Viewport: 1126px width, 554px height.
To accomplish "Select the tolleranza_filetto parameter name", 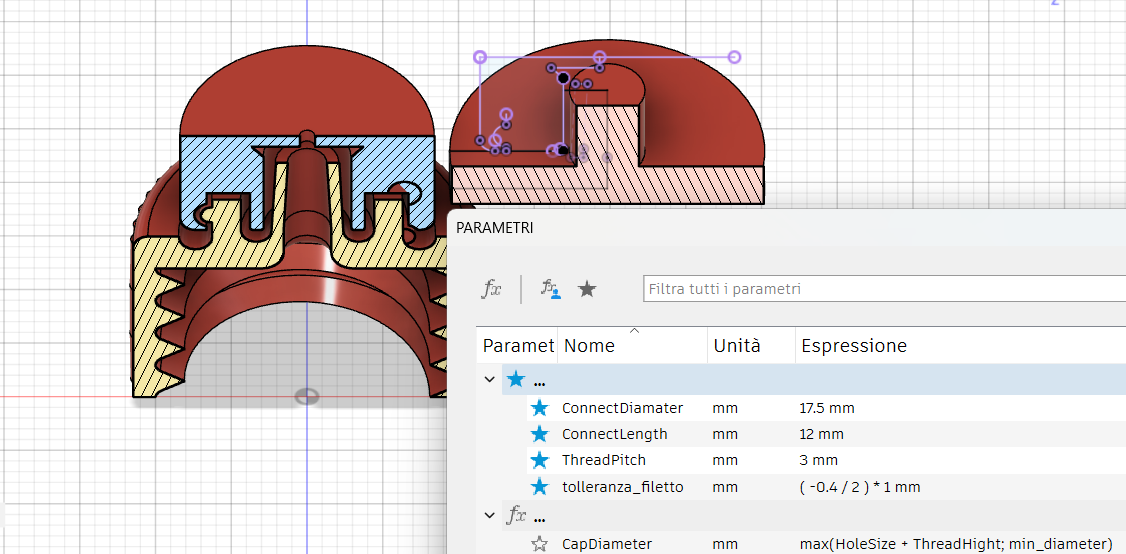I will pos(622,487).
